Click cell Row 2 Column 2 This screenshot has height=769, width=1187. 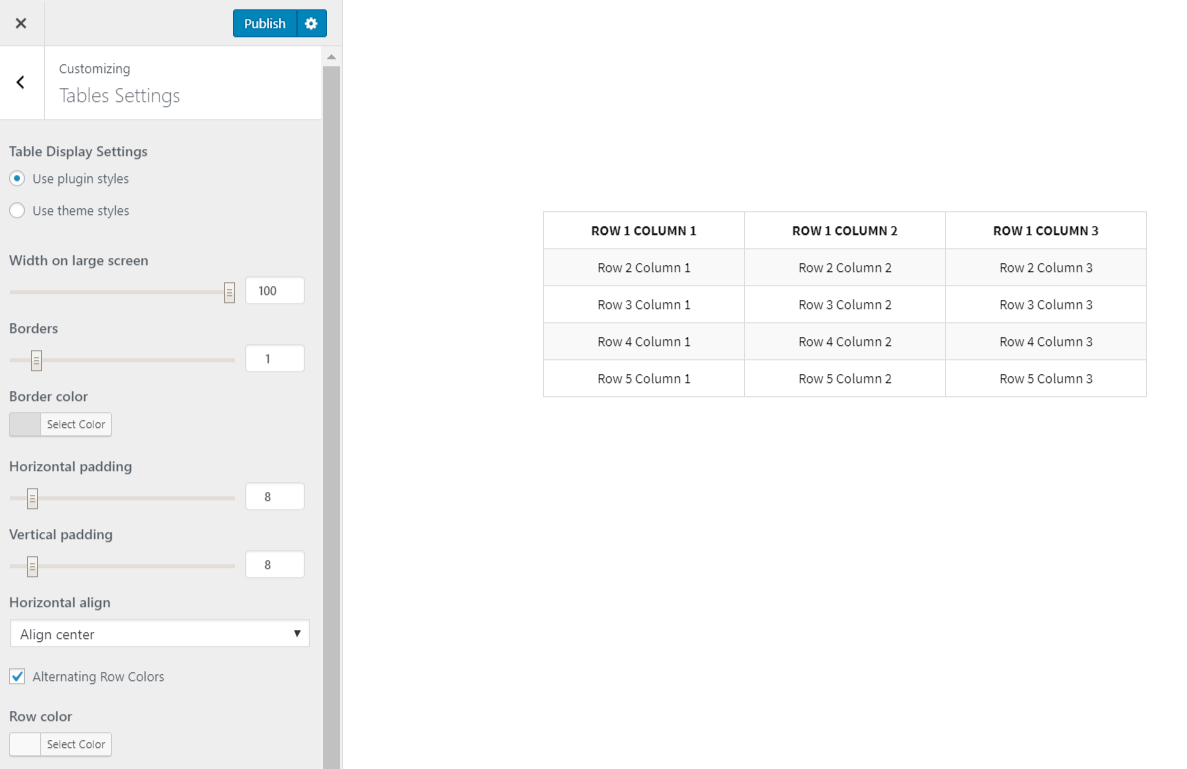point(845,268)
